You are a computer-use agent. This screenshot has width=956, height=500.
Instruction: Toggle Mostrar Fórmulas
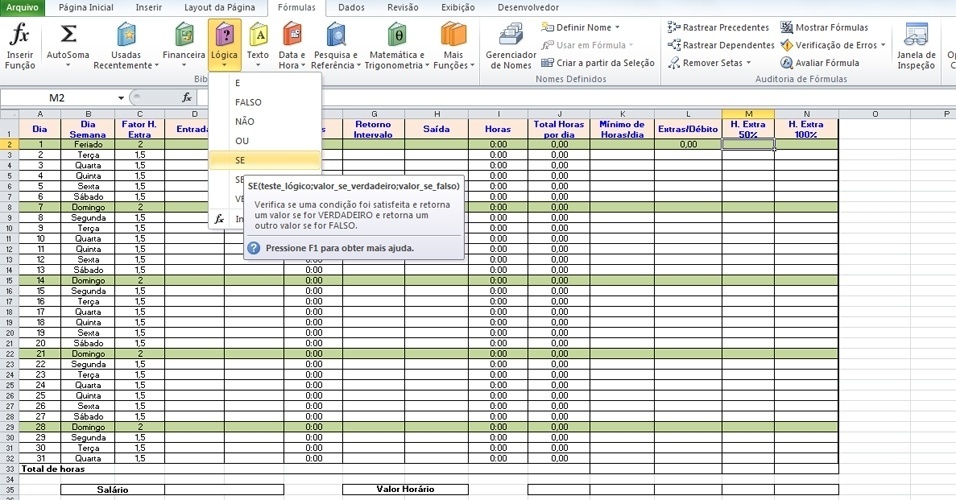pyautogui.click(x=824, y=27)
